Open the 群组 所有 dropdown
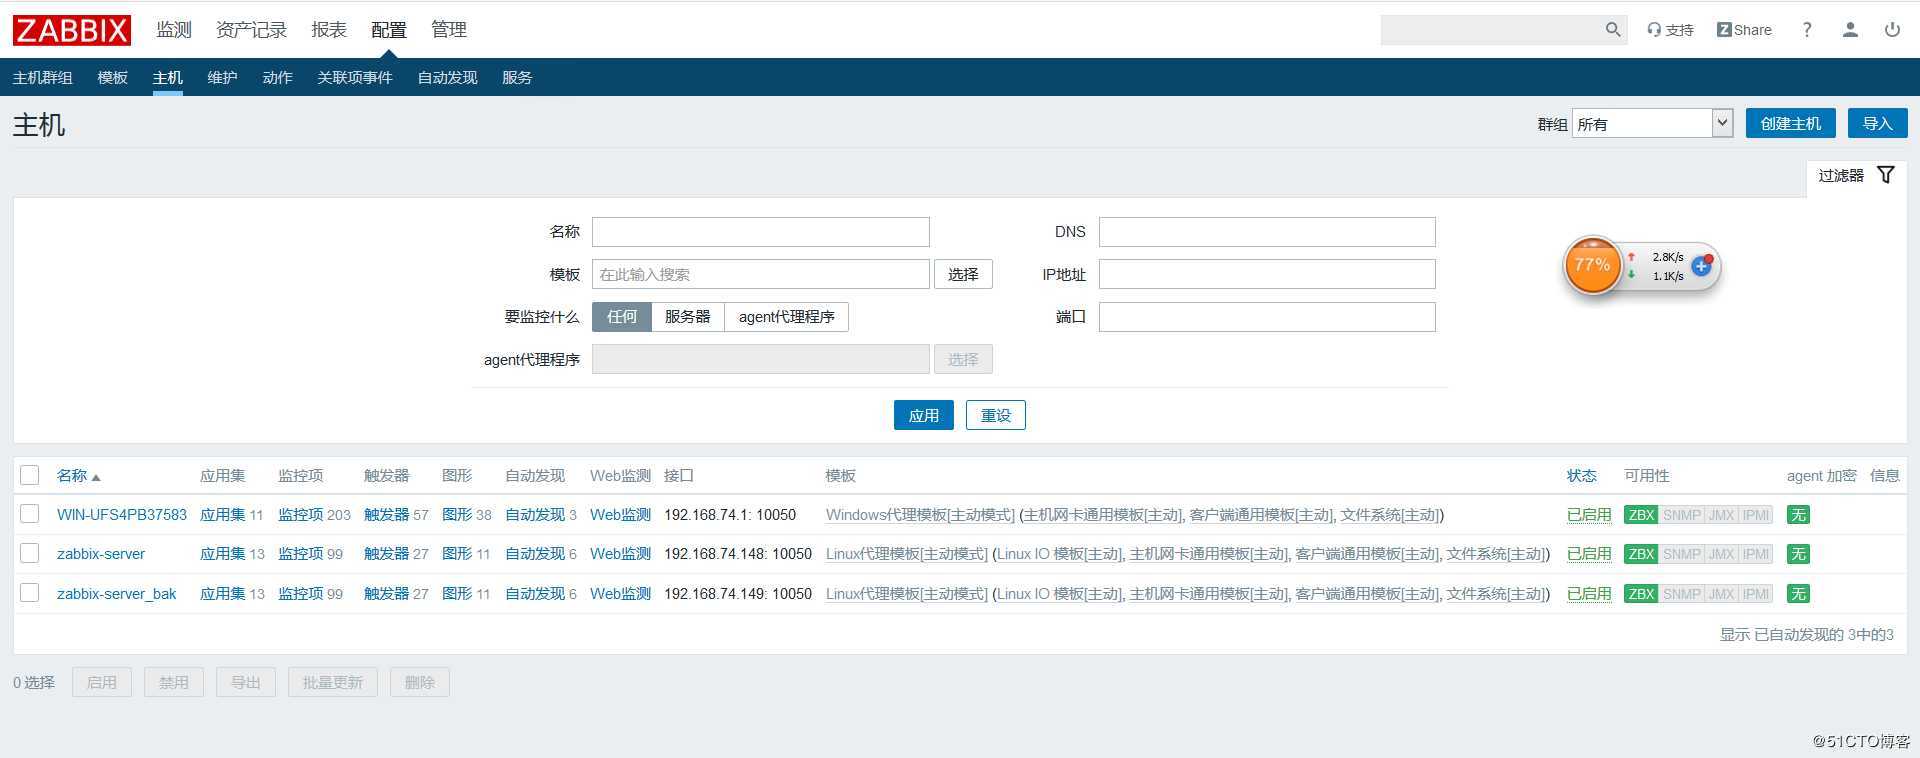The width and height of the screenshot is (1920, 758). pyautogui.click(x=1652, y=123)
